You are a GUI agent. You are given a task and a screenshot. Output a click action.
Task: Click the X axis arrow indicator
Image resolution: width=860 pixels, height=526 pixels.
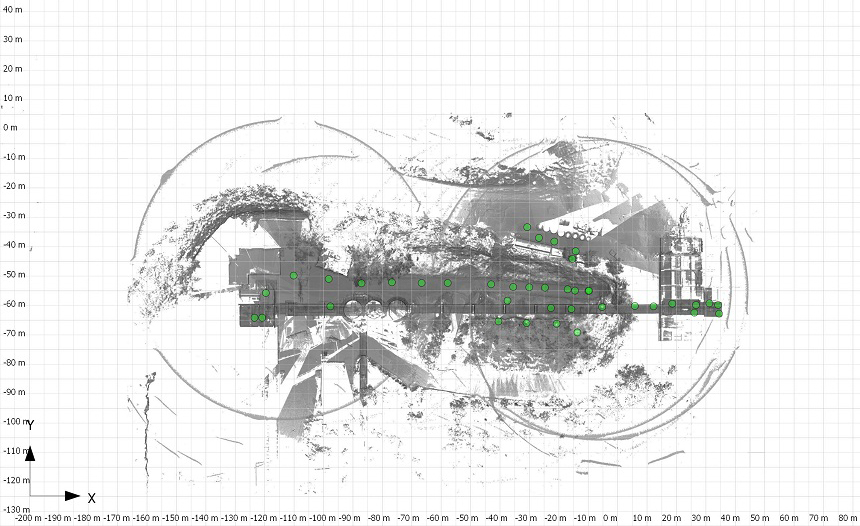[x=71, y=495]
